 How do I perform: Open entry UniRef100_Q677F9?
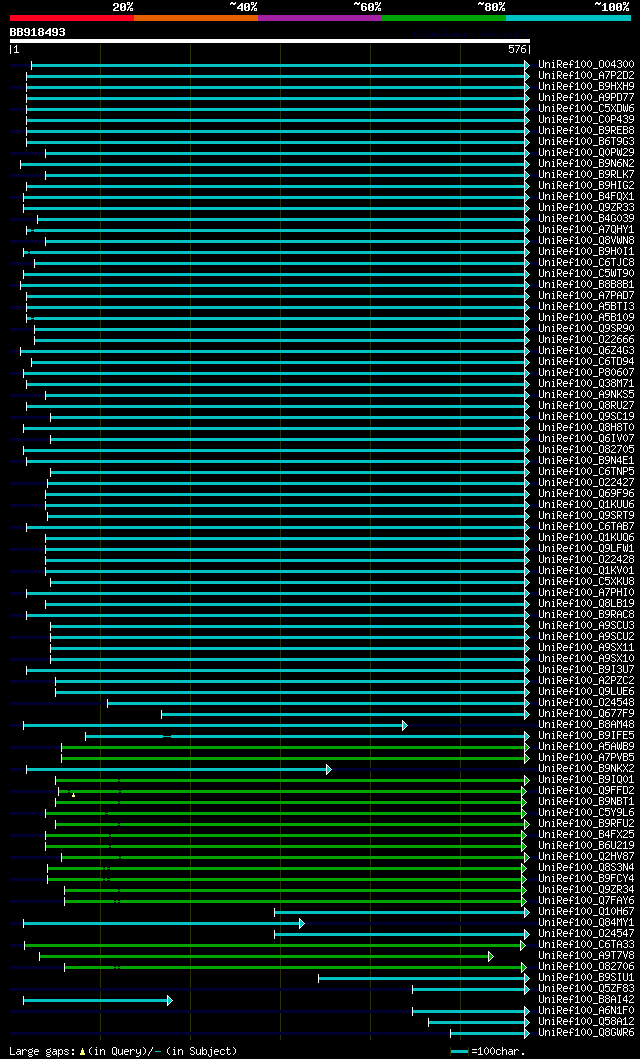pos(586,714)
